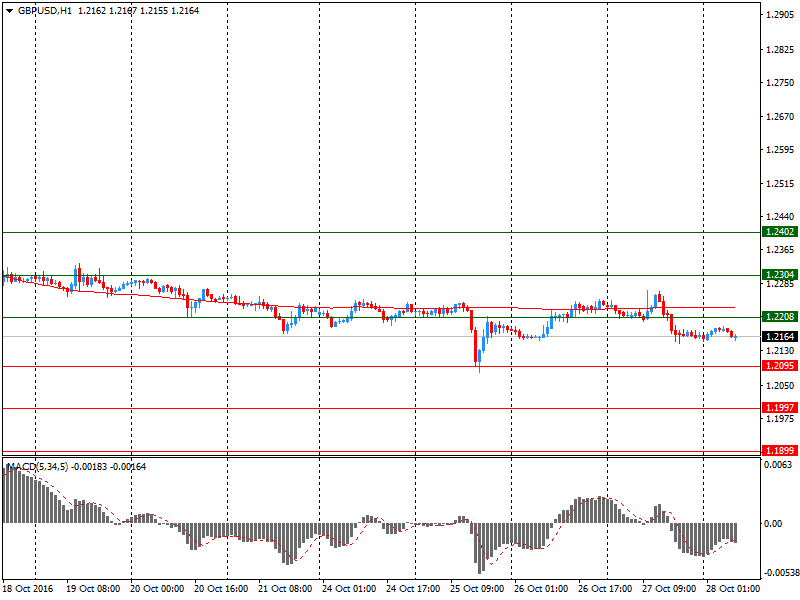Click the 27 Oct 09:00 time label
Screen dimensions: 800x600
(669, 589)
